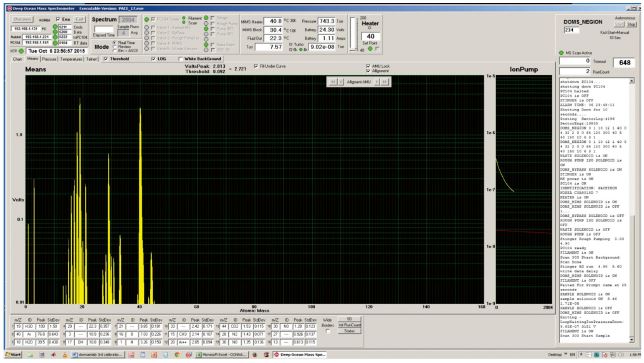The height and width of the screenshot is (363, 644).
Task: Switch to the Temperature tab
Action: tap(71, 59)
